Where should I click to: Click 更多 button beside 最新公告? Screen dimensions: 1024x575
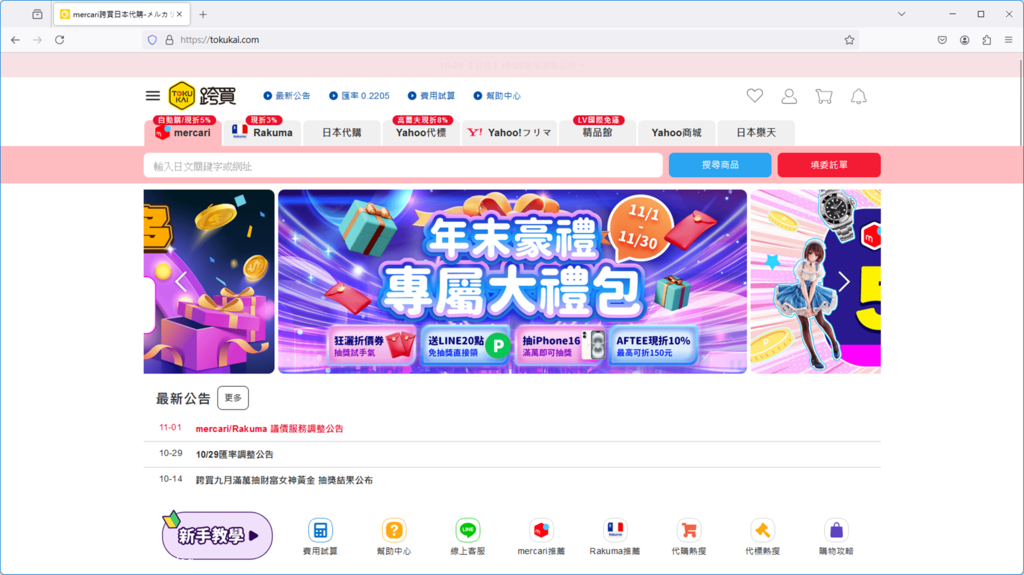(x=232, y=398)
